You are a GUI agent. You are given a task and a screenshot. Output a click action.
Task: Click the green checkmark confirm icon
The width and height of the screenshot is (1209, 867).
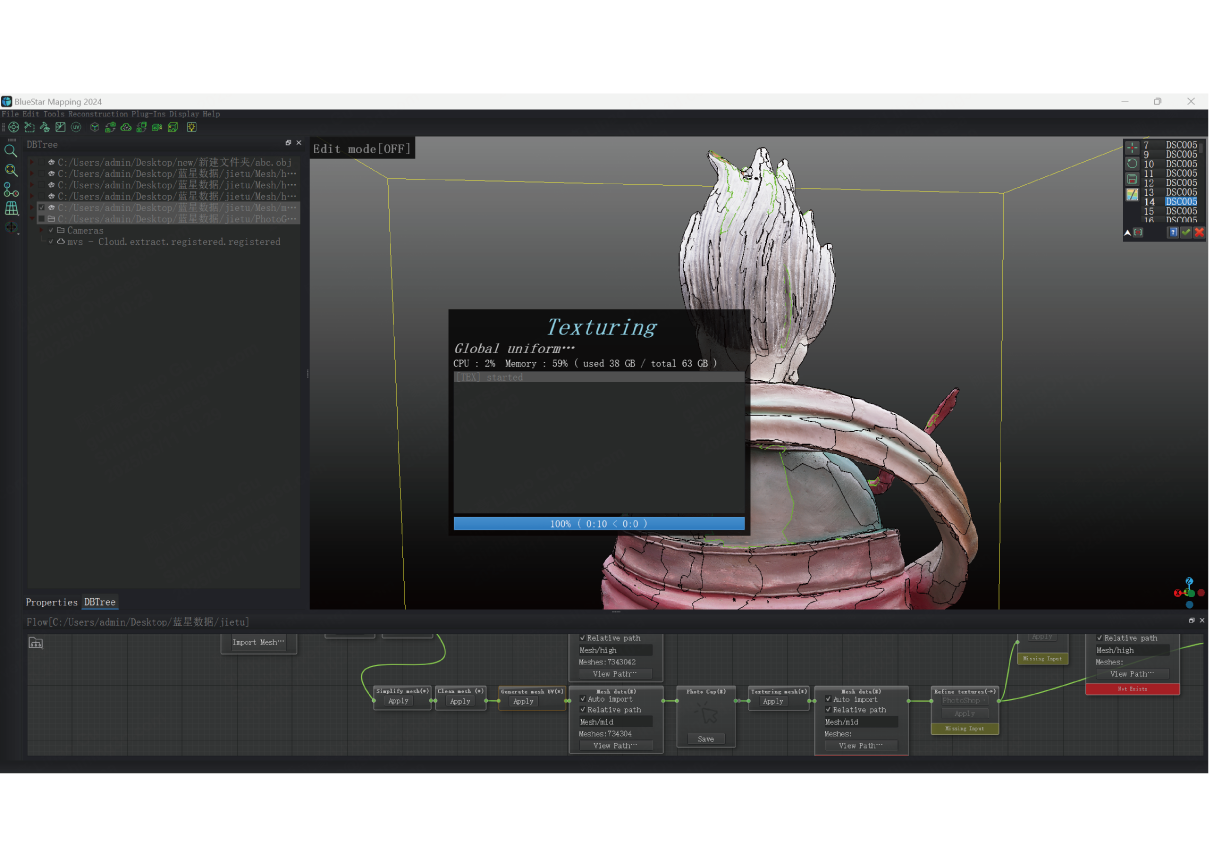pos(1186,232)
